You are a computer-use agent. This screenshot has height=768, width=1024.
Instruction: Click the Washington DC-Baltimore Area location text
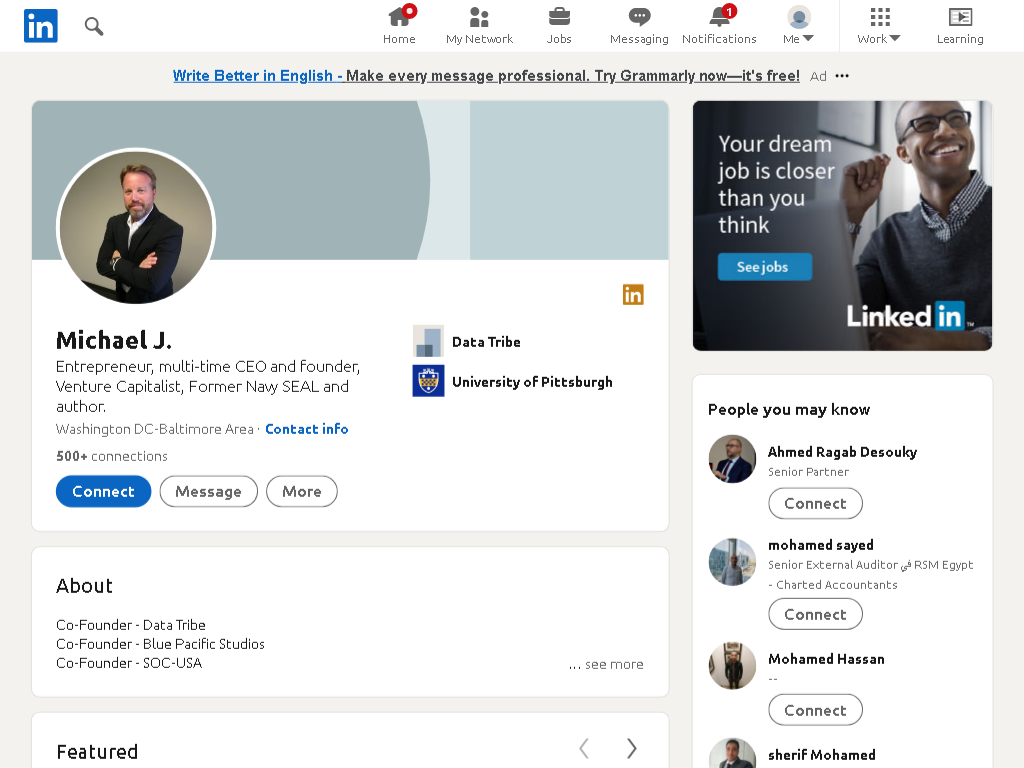point(155,429)
